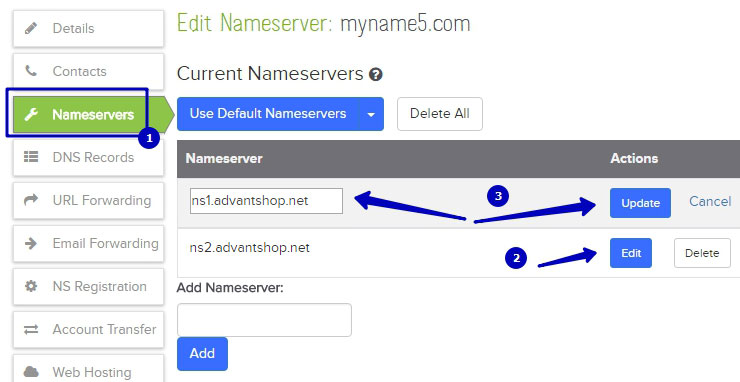Click the ns1.advantshop.net edit field

[266, 201]
